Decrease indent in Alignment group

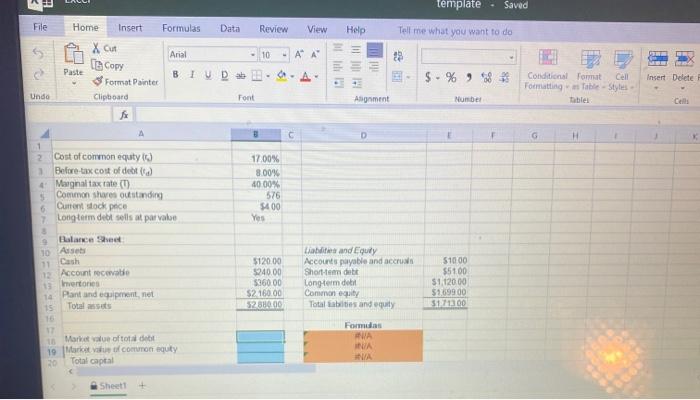(339, 83)
